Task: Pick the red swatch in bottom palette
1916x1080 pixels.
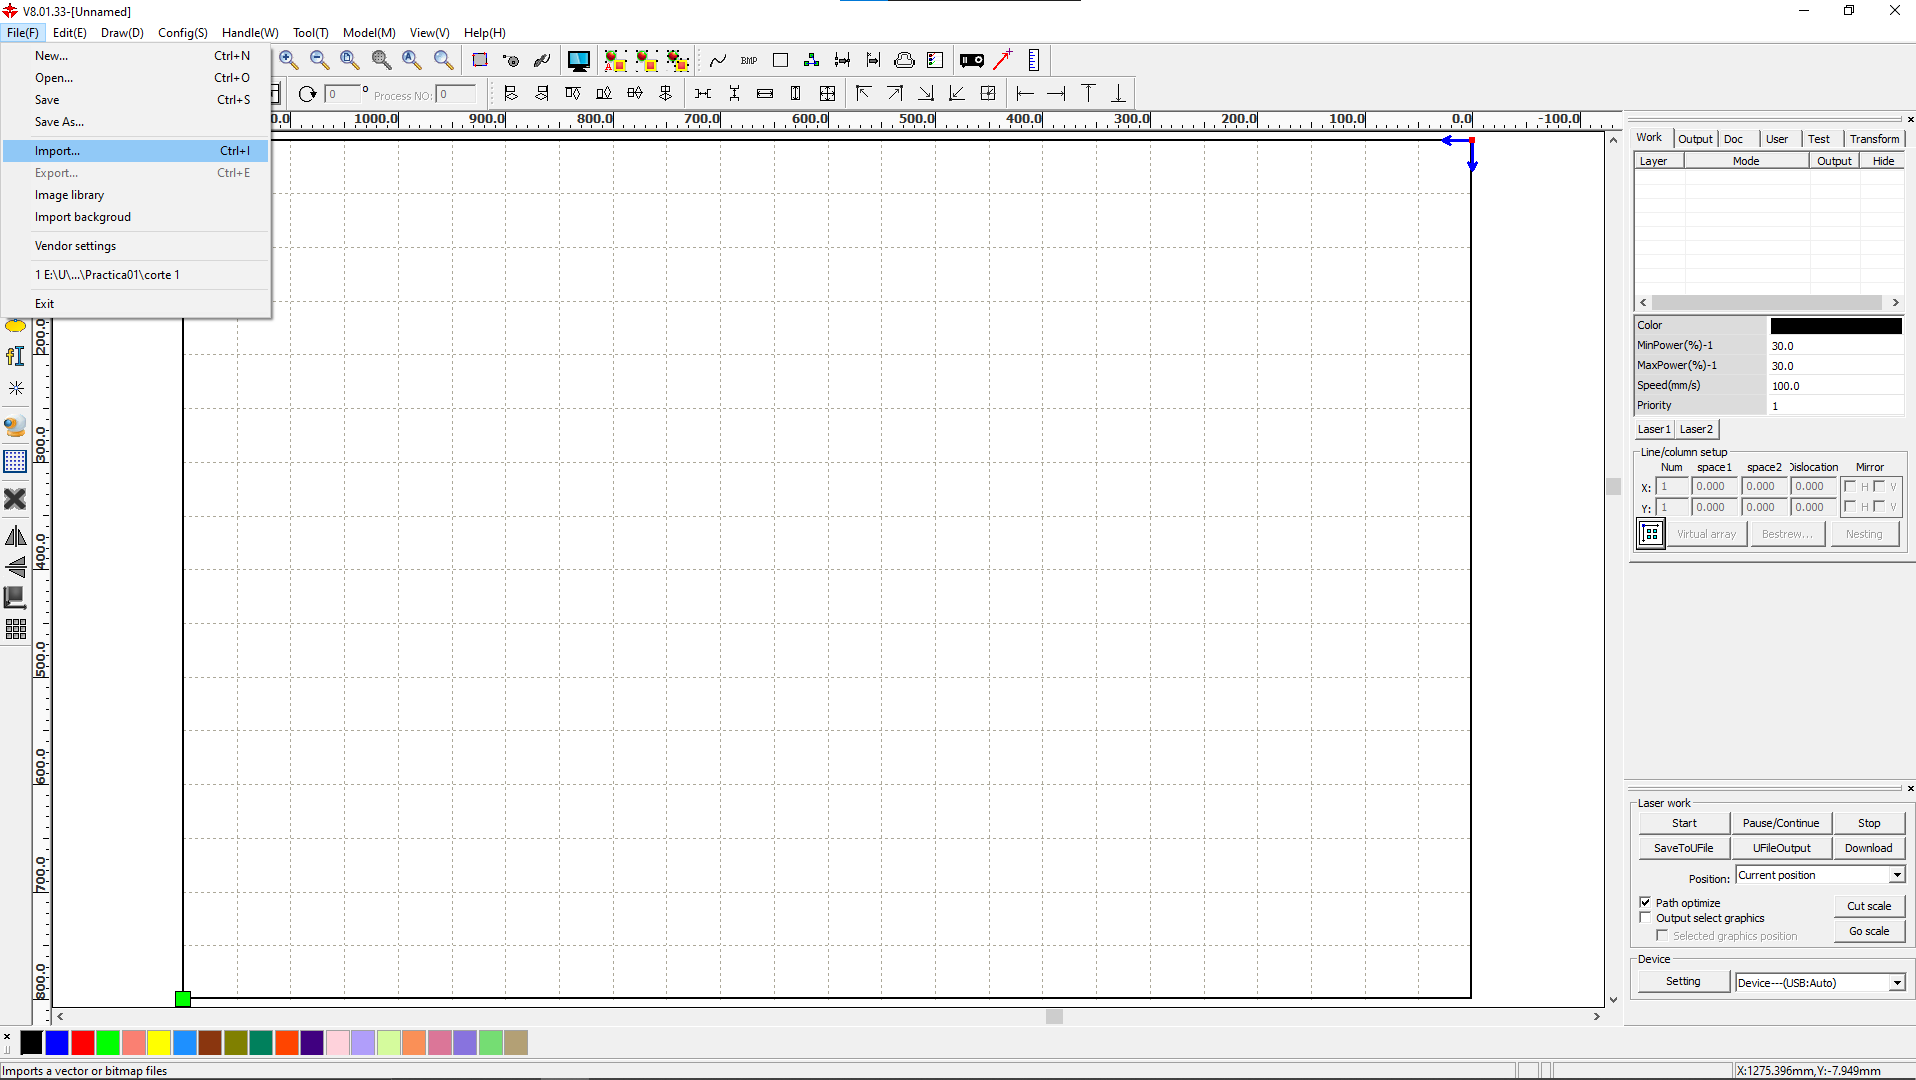Action: [x=83, y=1043]
